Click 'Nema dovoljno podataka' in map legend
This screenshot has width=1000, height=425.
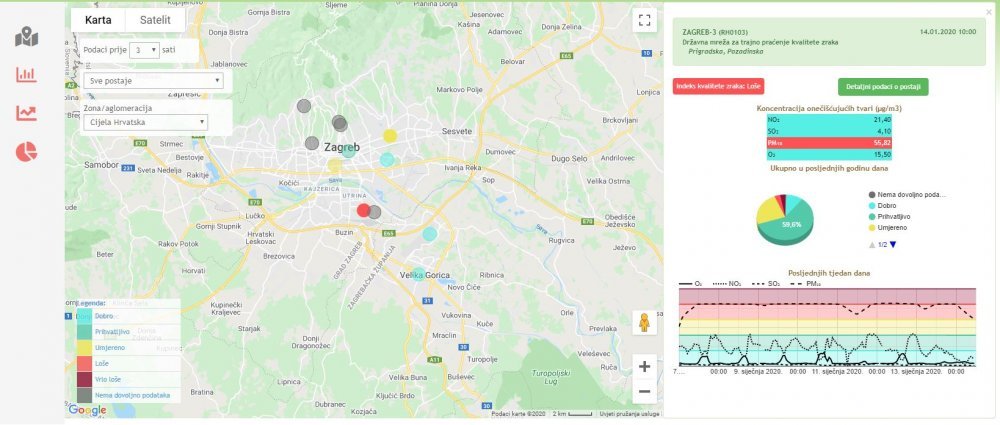[x=133, y=396]
